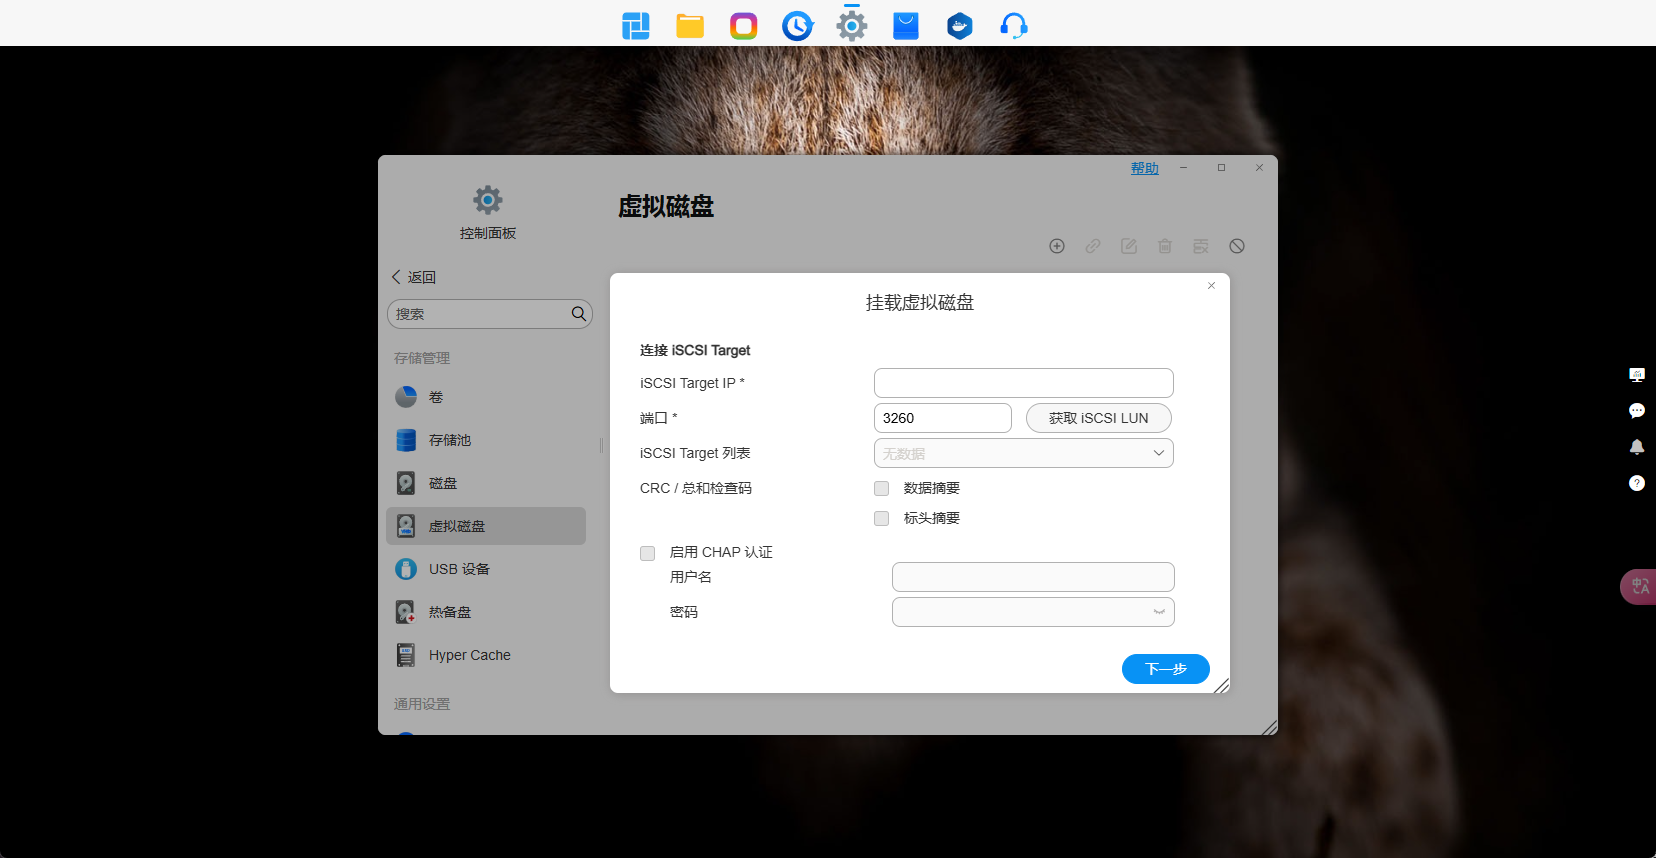The image size is (1656, 858).
Task: Open the notification bell icon
Action: click(1637, 447)
